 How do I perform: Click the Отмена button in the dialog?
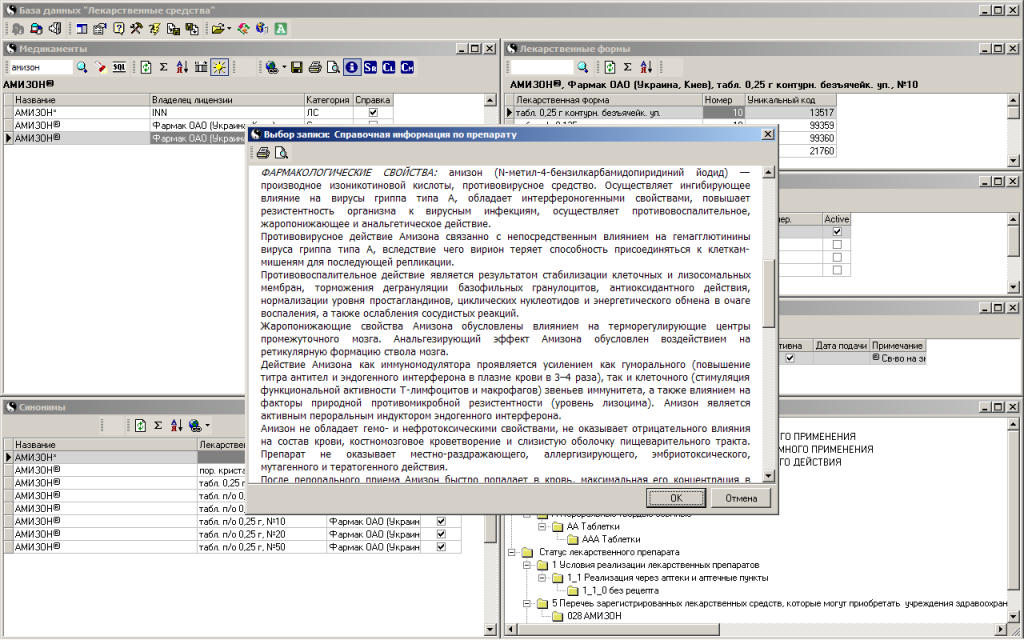741,498
